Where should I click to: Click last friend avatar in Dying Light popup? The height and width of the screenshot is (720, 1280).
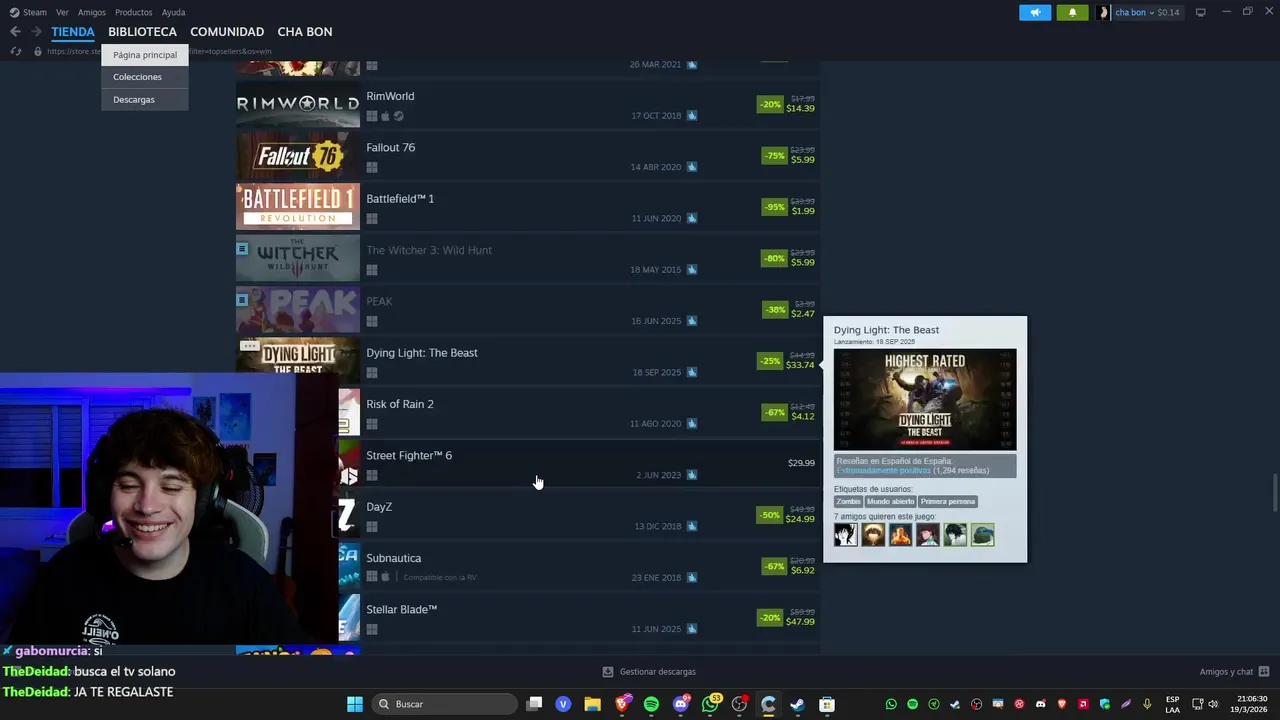[x=982, y=535]
